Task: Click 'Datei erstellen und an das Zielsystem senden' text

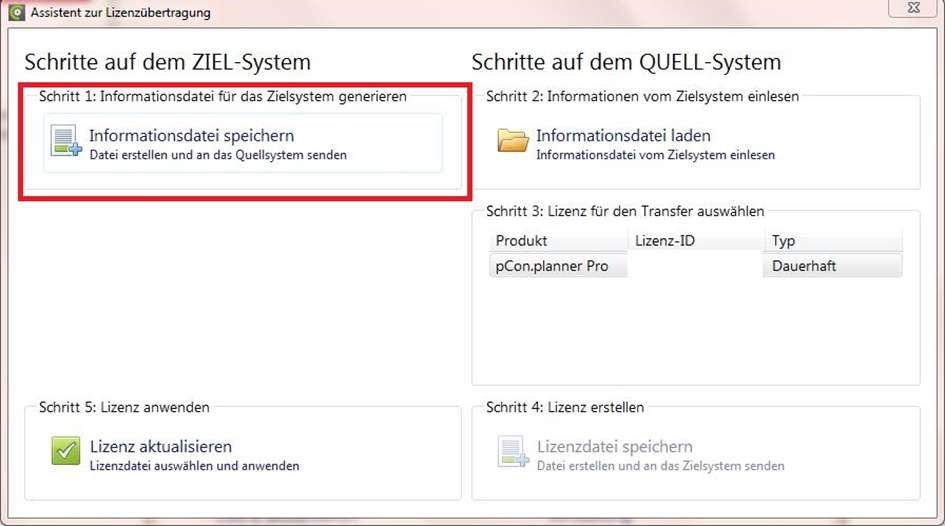Action: click(x=661, y=466)
